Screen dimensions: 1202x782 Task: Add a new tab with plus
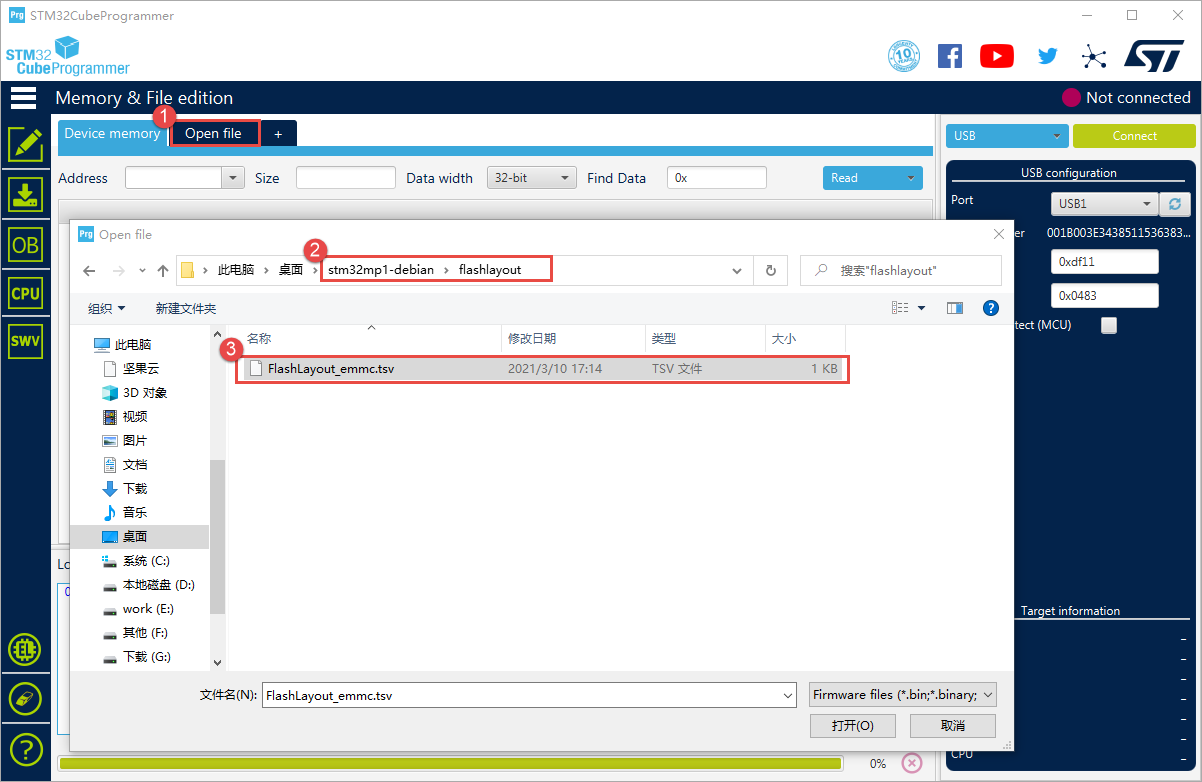pyautogui.click(x=278, y=134)
